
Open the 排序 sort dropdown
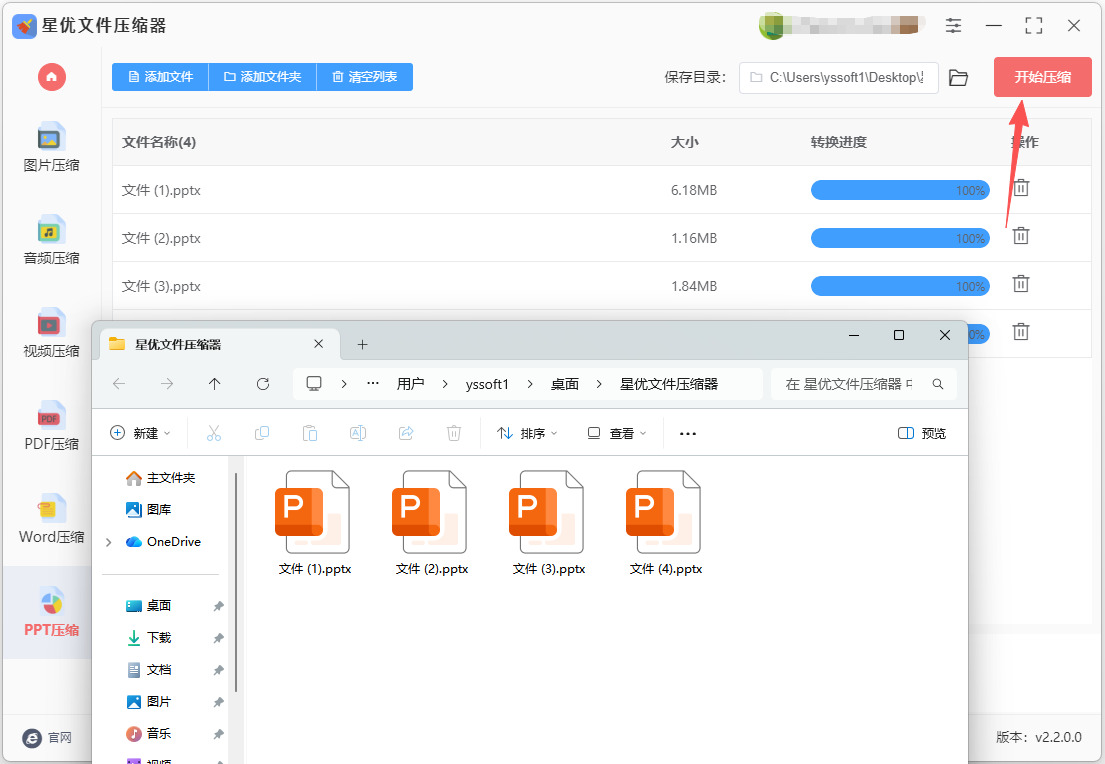(527, 433)
